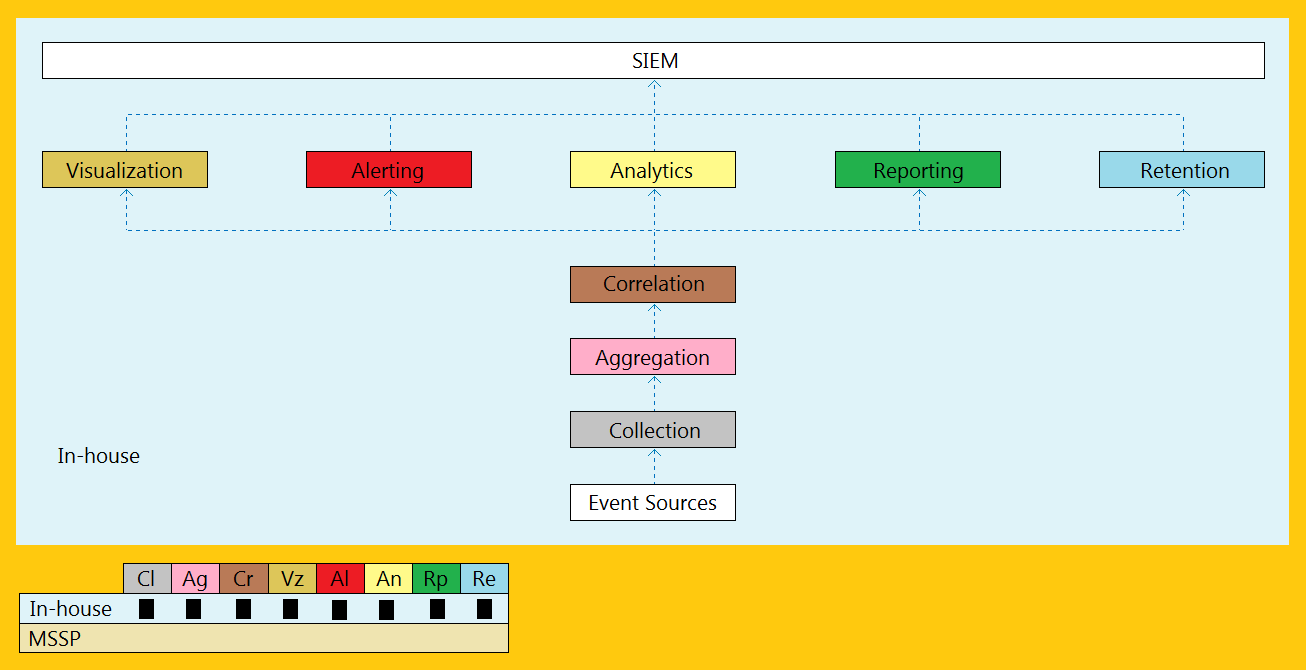Click the Event Sources box
The width and height of the screenshot is (1306, 670).
653,502
